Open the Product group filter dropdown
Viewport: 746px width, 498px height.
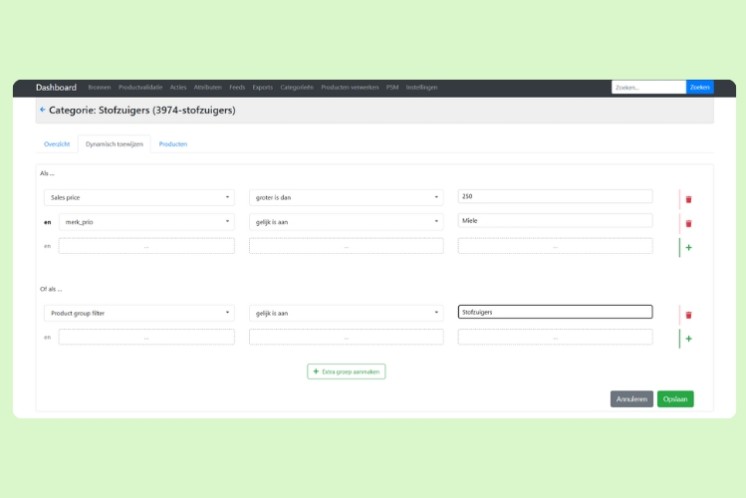click(139, 313)
